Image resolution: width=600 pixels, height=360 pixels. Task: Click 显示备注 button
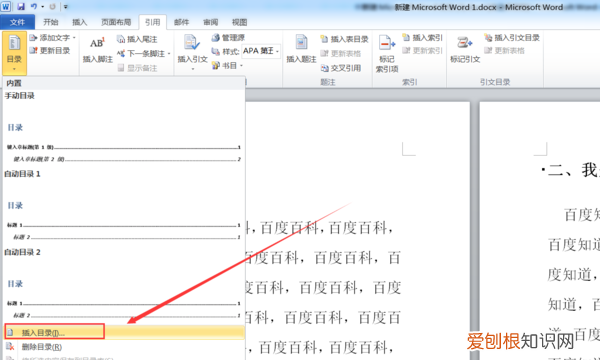(x=137, y=68)
